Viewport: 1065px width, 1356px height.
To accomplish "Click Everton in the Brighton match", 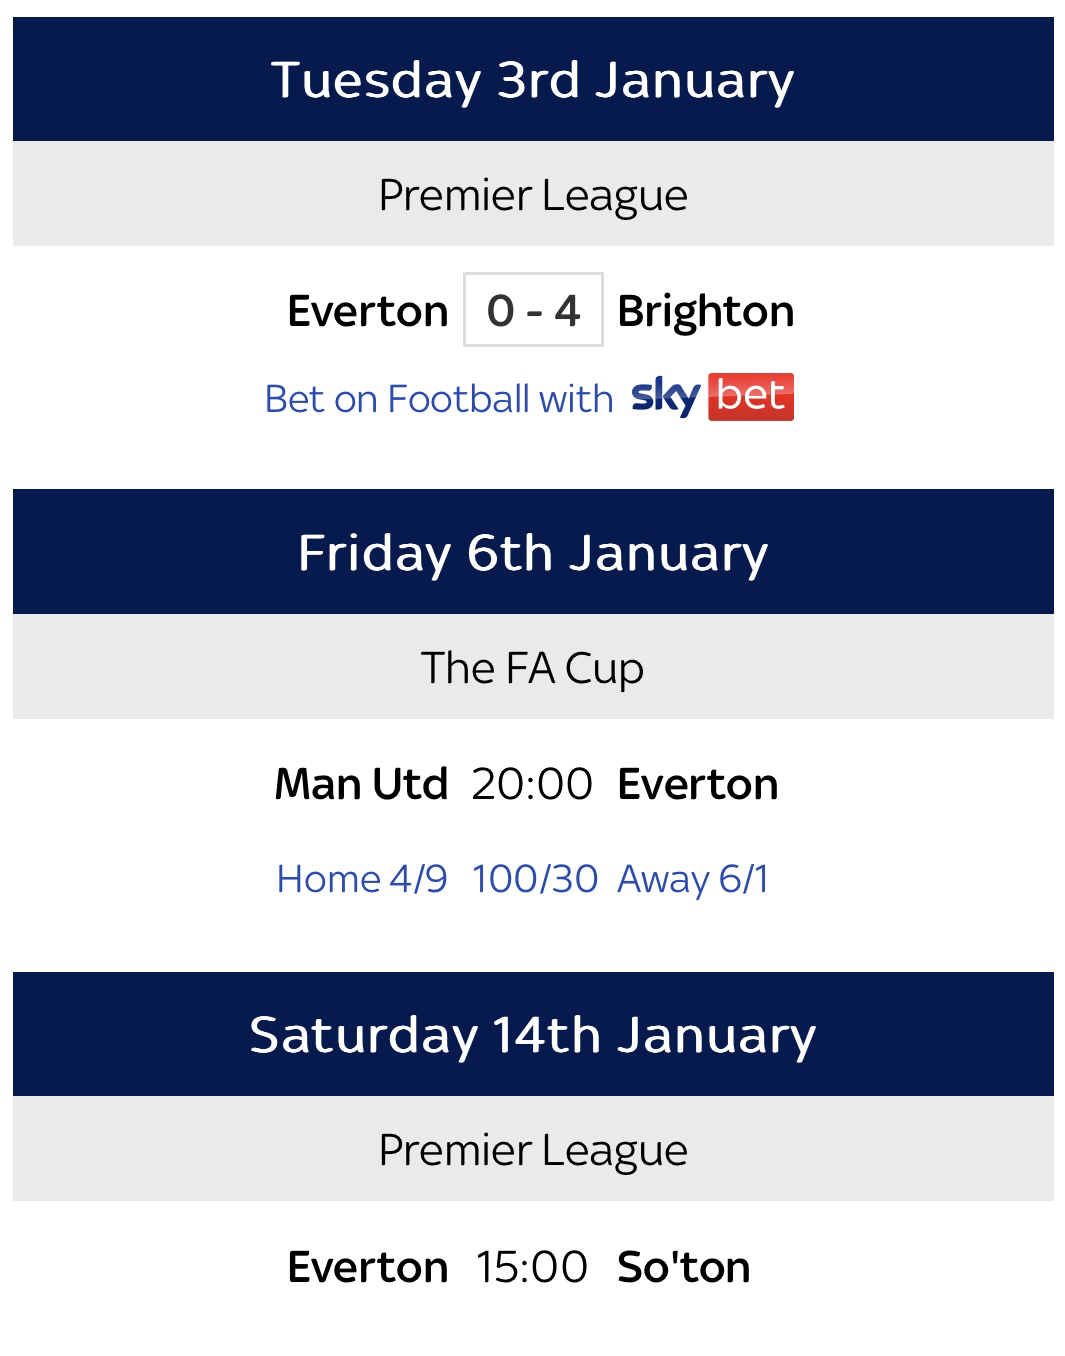I will tap(367, 311).
